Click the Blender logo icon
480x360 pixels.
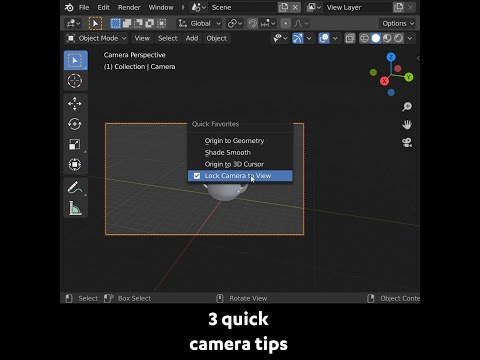tap(69, 7)
